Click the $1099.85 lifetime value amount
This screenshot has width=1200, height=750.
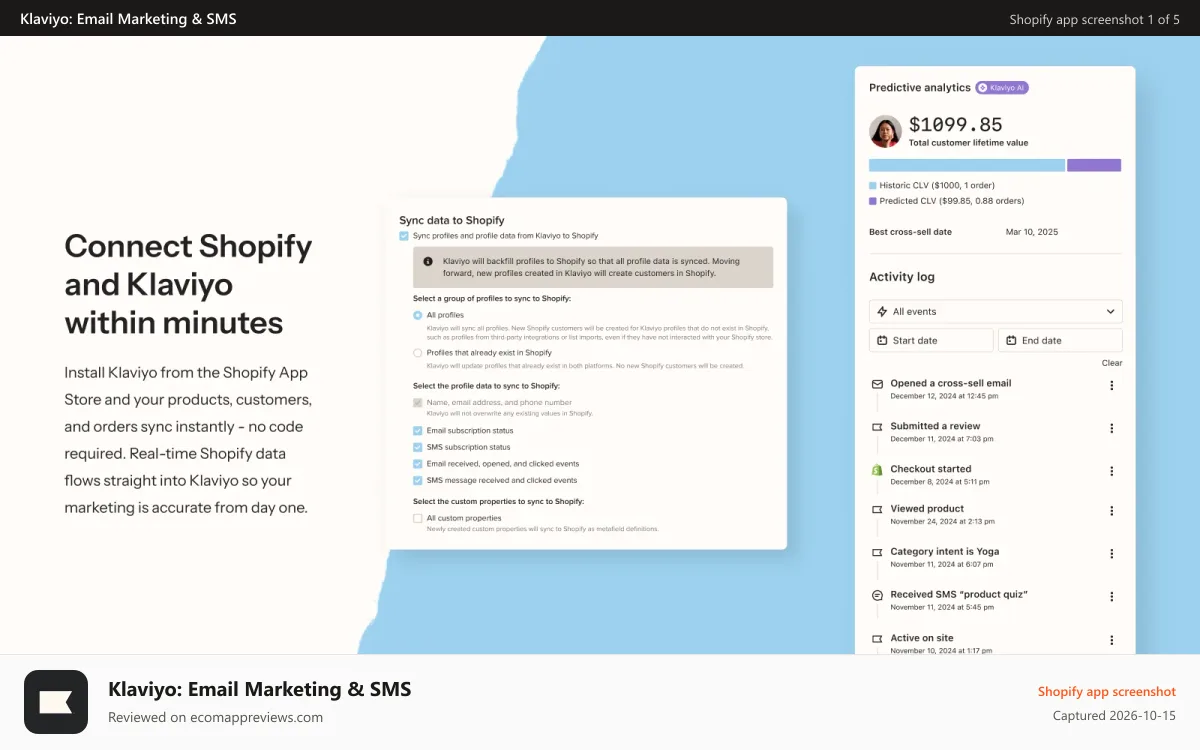(x=955, y=125)
